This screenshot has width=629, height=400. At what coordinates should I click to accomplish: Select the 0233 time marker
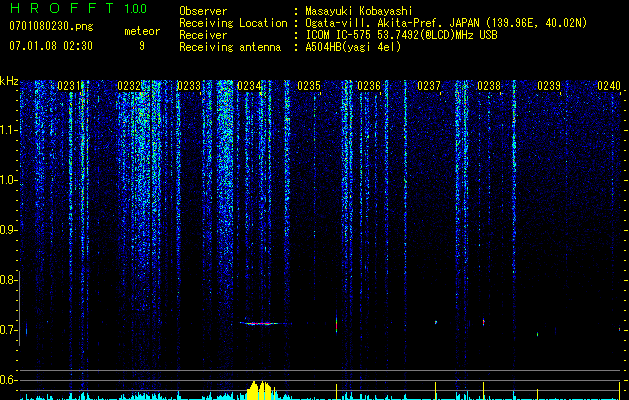189,85
